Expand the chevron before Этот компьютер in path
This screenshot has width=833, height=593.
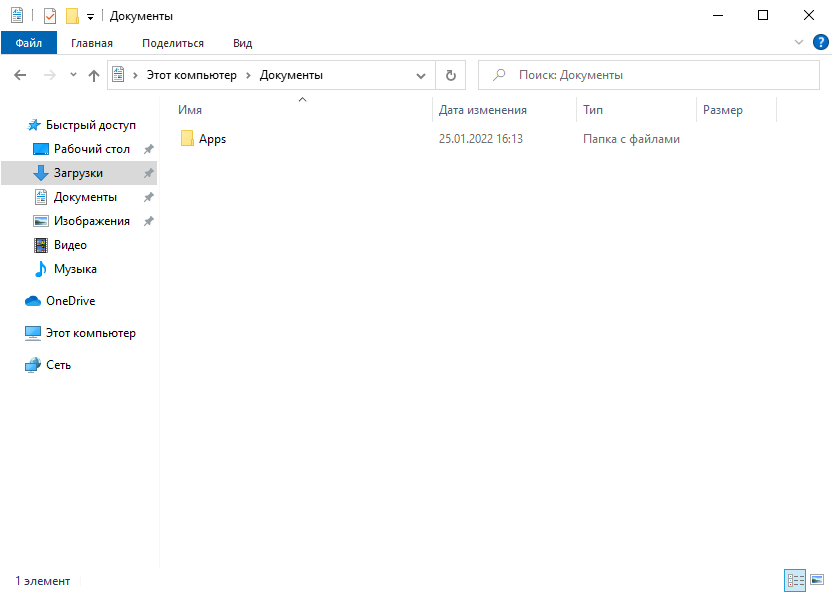[x=135, y=75]
